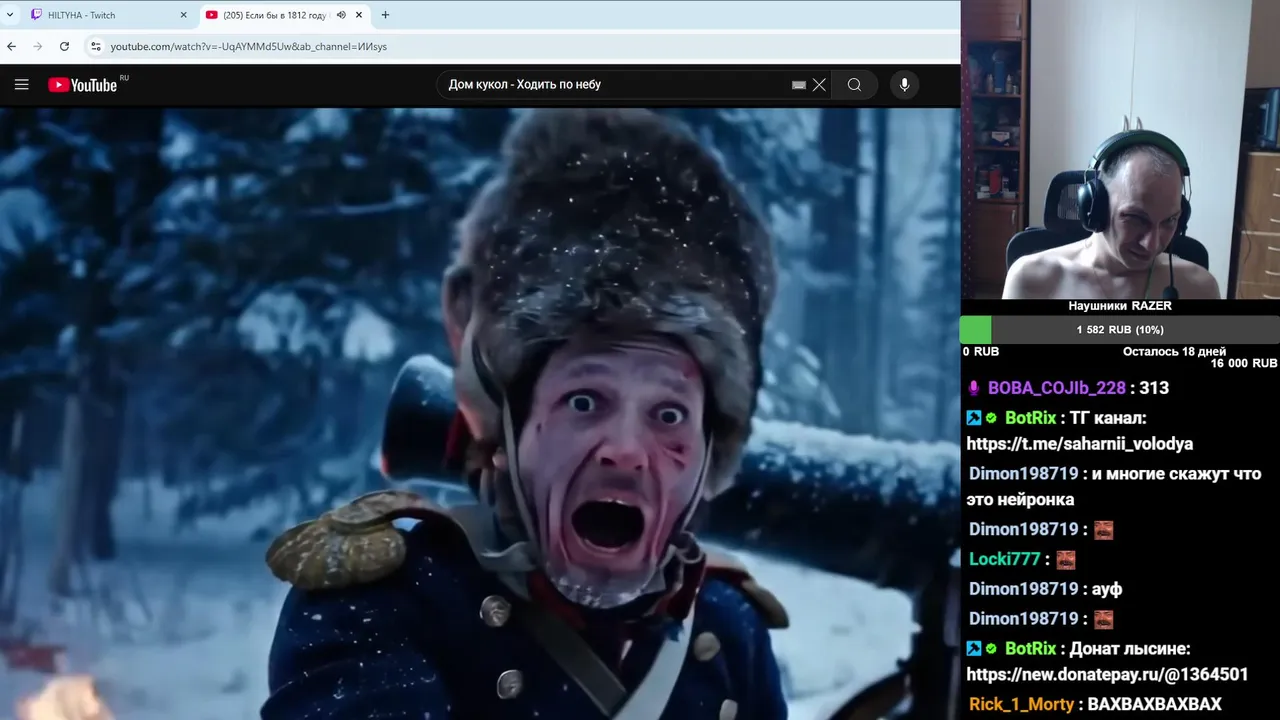This screenshot has height=720, width=1280.
Task: Close the YouTube video tab
Action: point(359,15)
